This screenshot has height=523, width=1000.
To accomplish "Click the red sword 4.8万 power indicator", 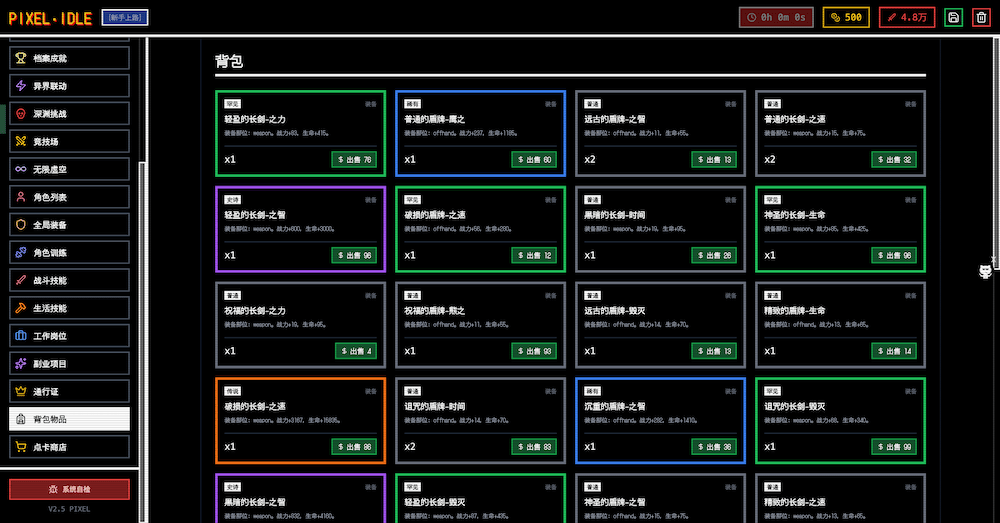I will pyautogui.click(x=907, y=17).
